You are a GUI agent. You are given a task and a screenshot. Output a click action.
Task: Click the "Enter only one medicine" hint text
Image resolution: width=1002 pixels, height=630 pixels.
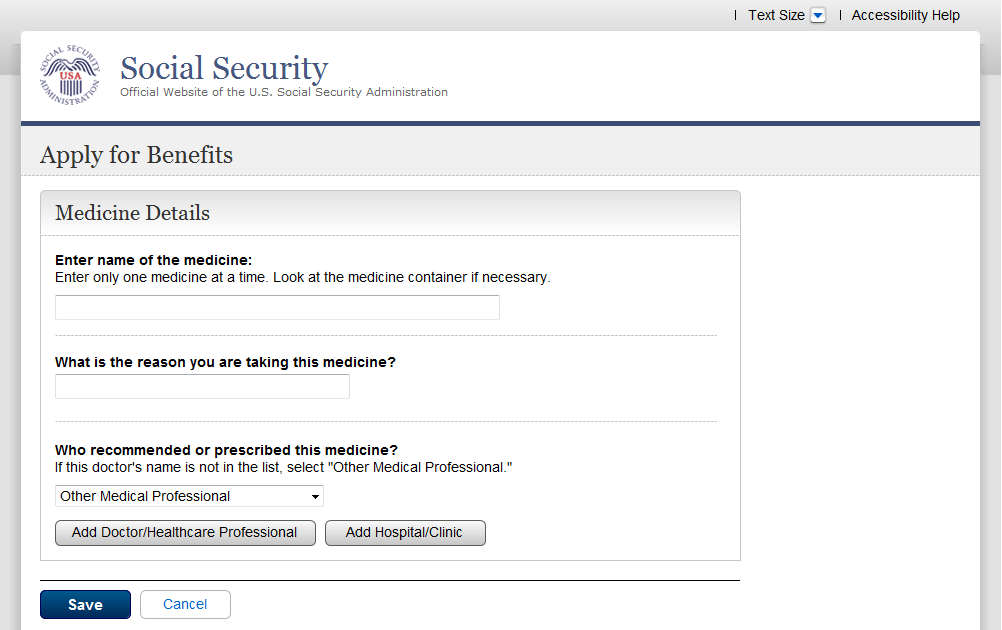pos(302,277)
